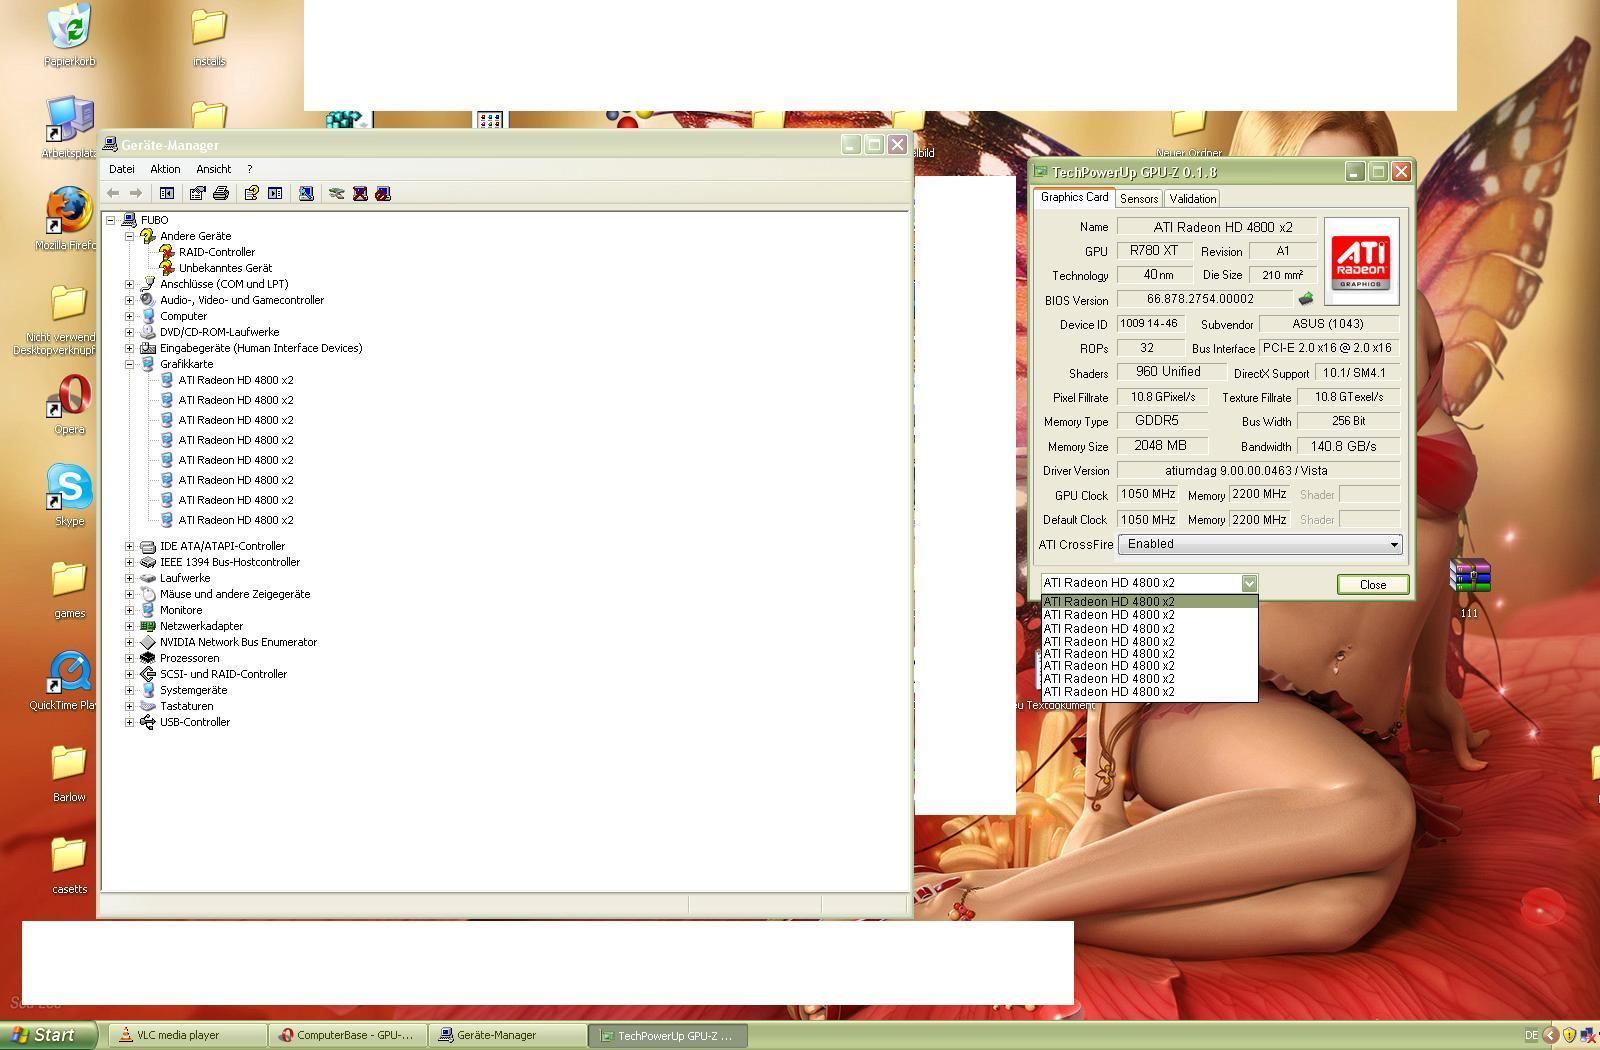Viewport: 1600px width, 1050px height.
Task: Scan for hardware changes toolbar icon
Action: tap(306, 193)
